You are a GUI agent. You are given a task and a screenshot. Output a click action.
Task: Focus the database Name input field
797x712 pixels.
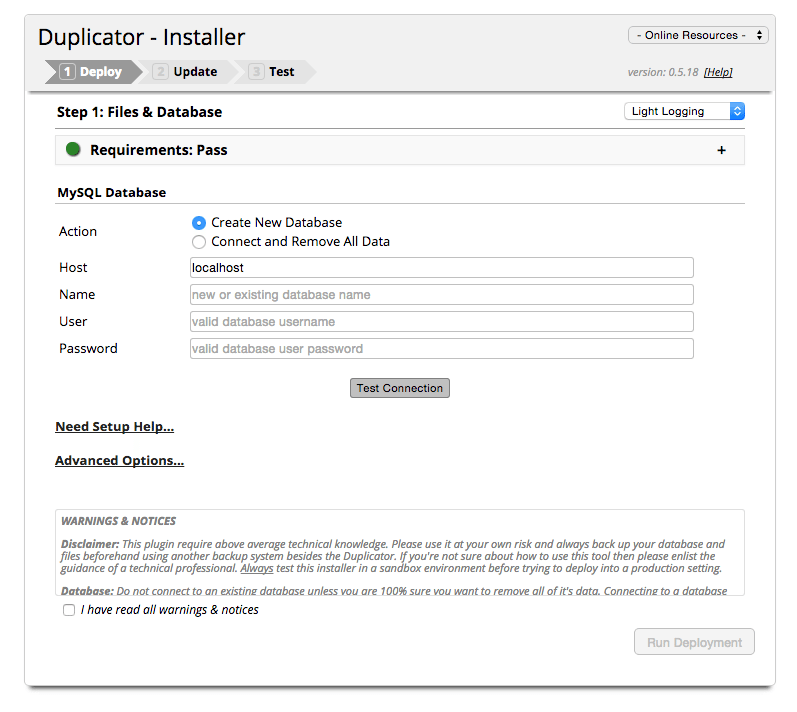point(441,295)
